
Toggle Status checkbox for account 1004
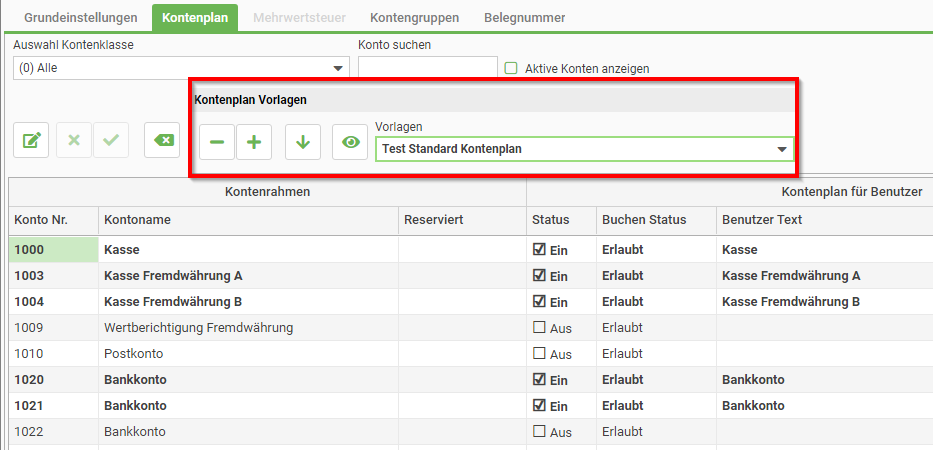[539, 301]
